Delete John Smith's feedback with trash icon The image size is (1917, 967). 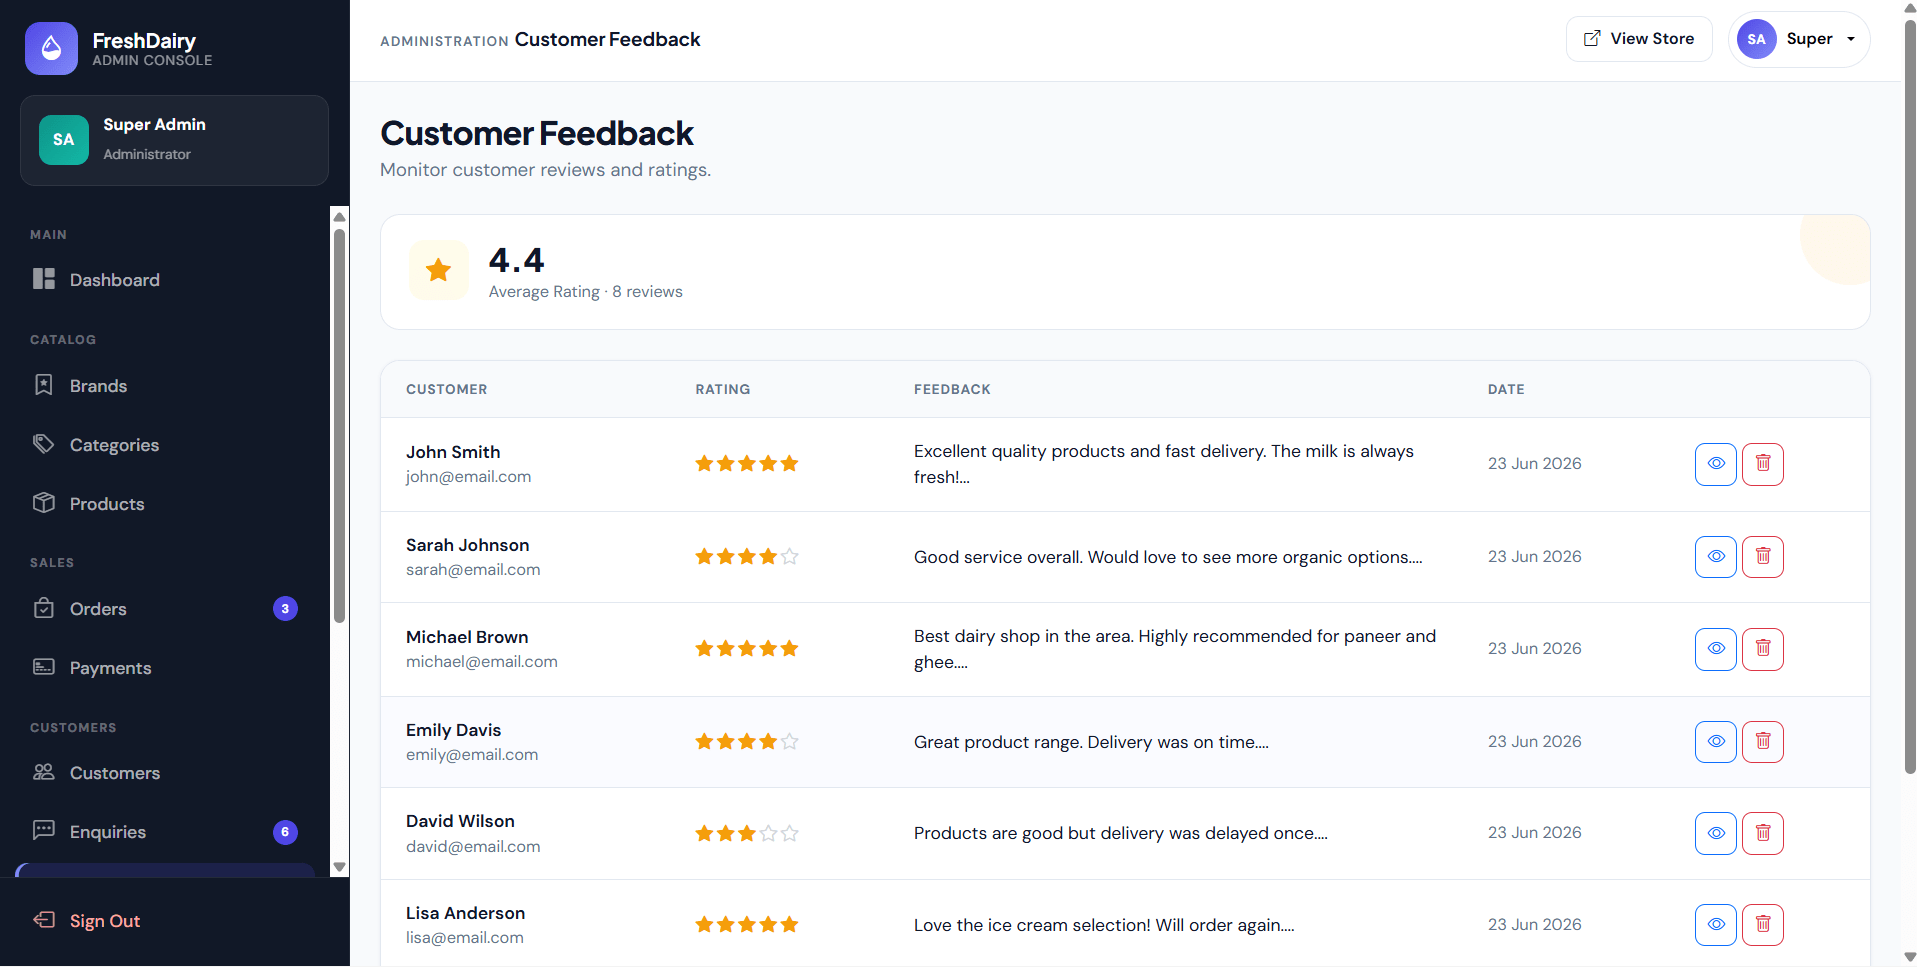click(x=1762, y=464)
